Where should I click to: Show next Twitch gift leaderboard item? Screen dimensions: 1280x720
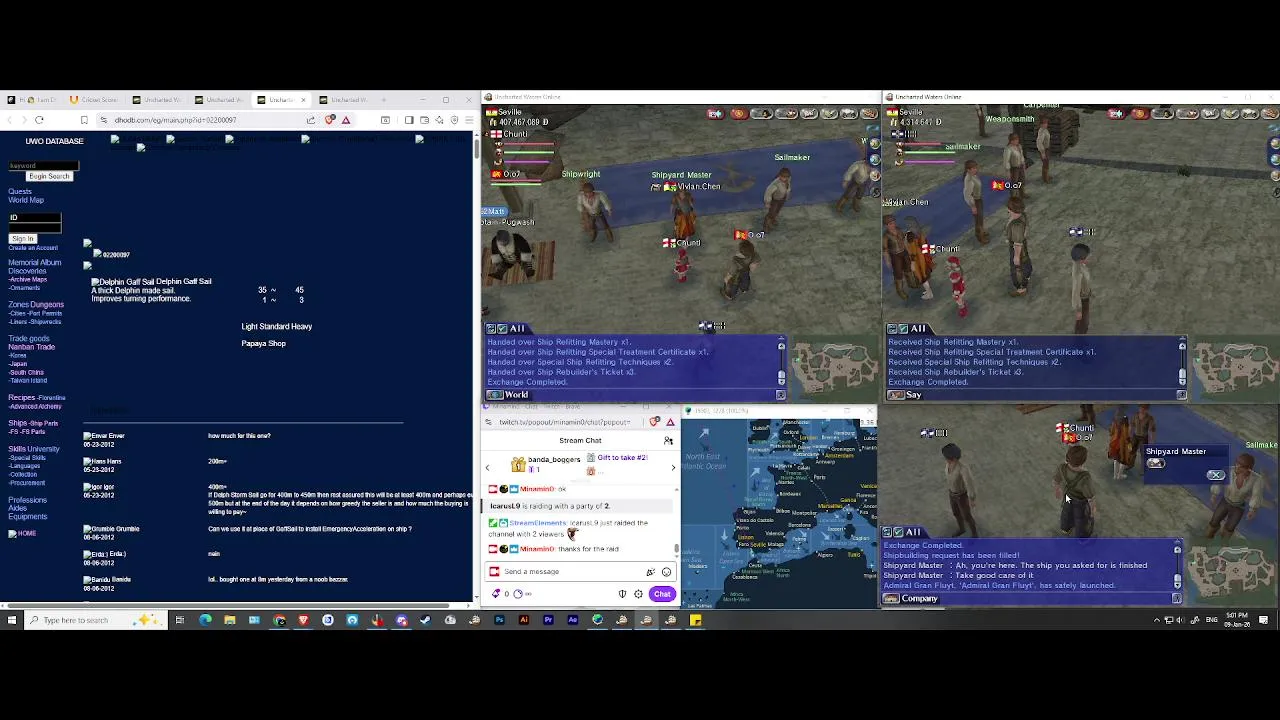[x=673, y=467]
